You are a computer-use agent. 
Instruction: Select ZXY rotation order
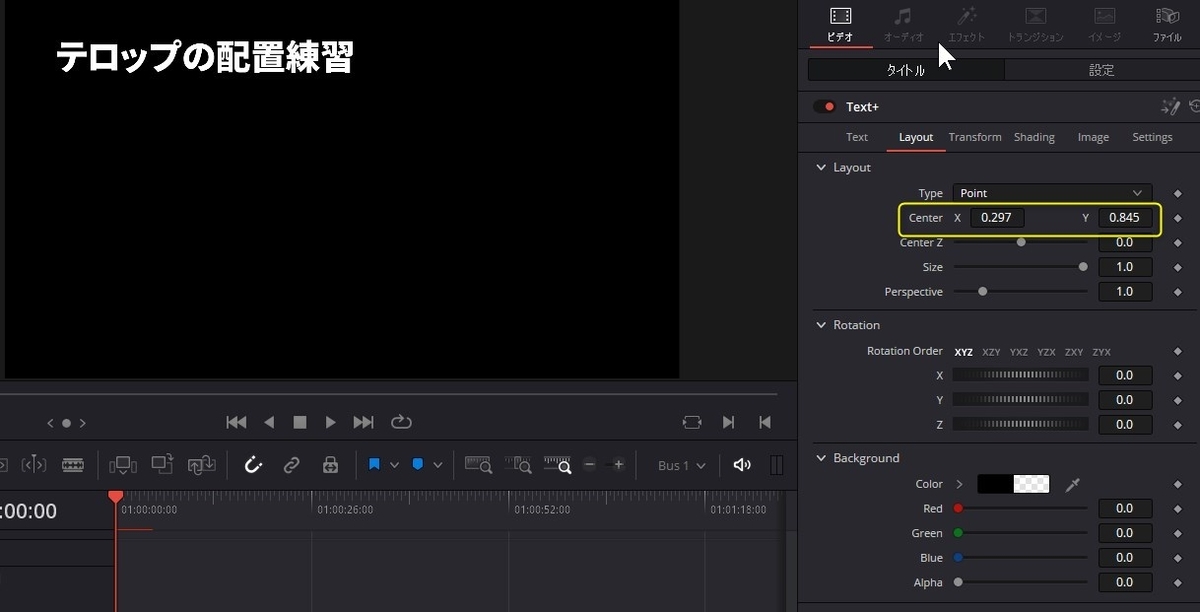(1074, 352)
